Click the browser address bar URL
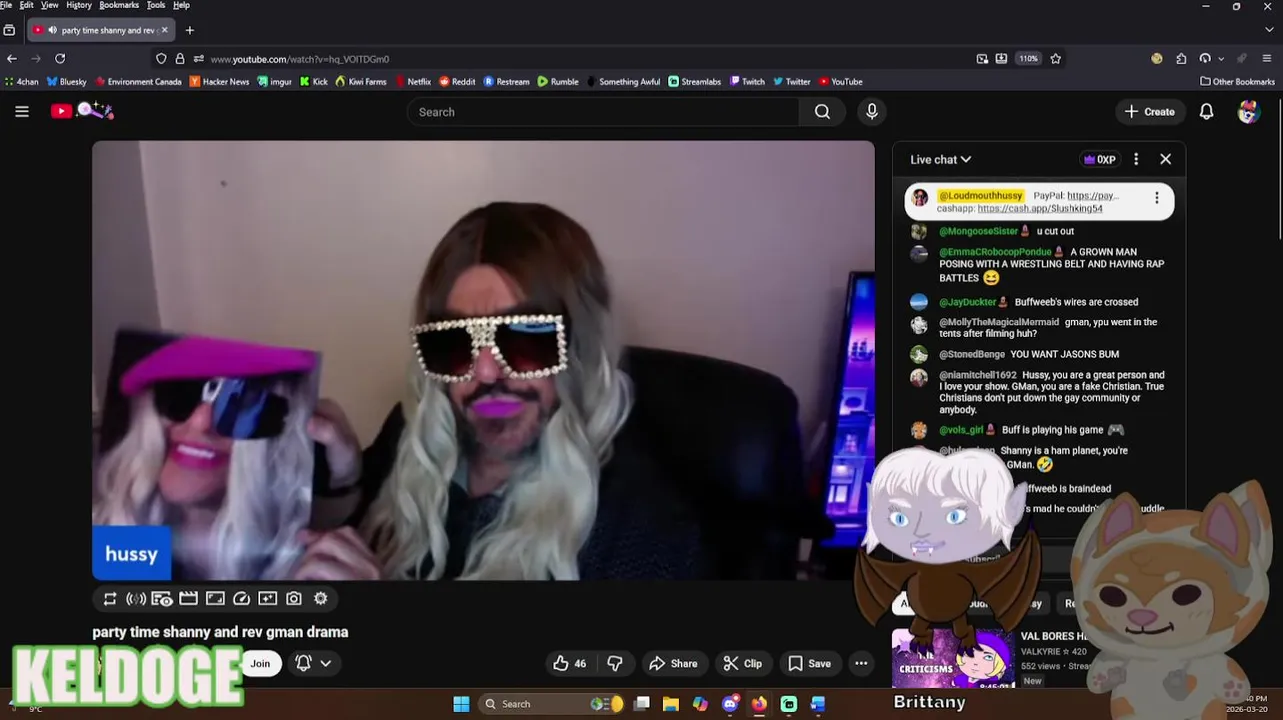1283x720 pixels. 299,59
